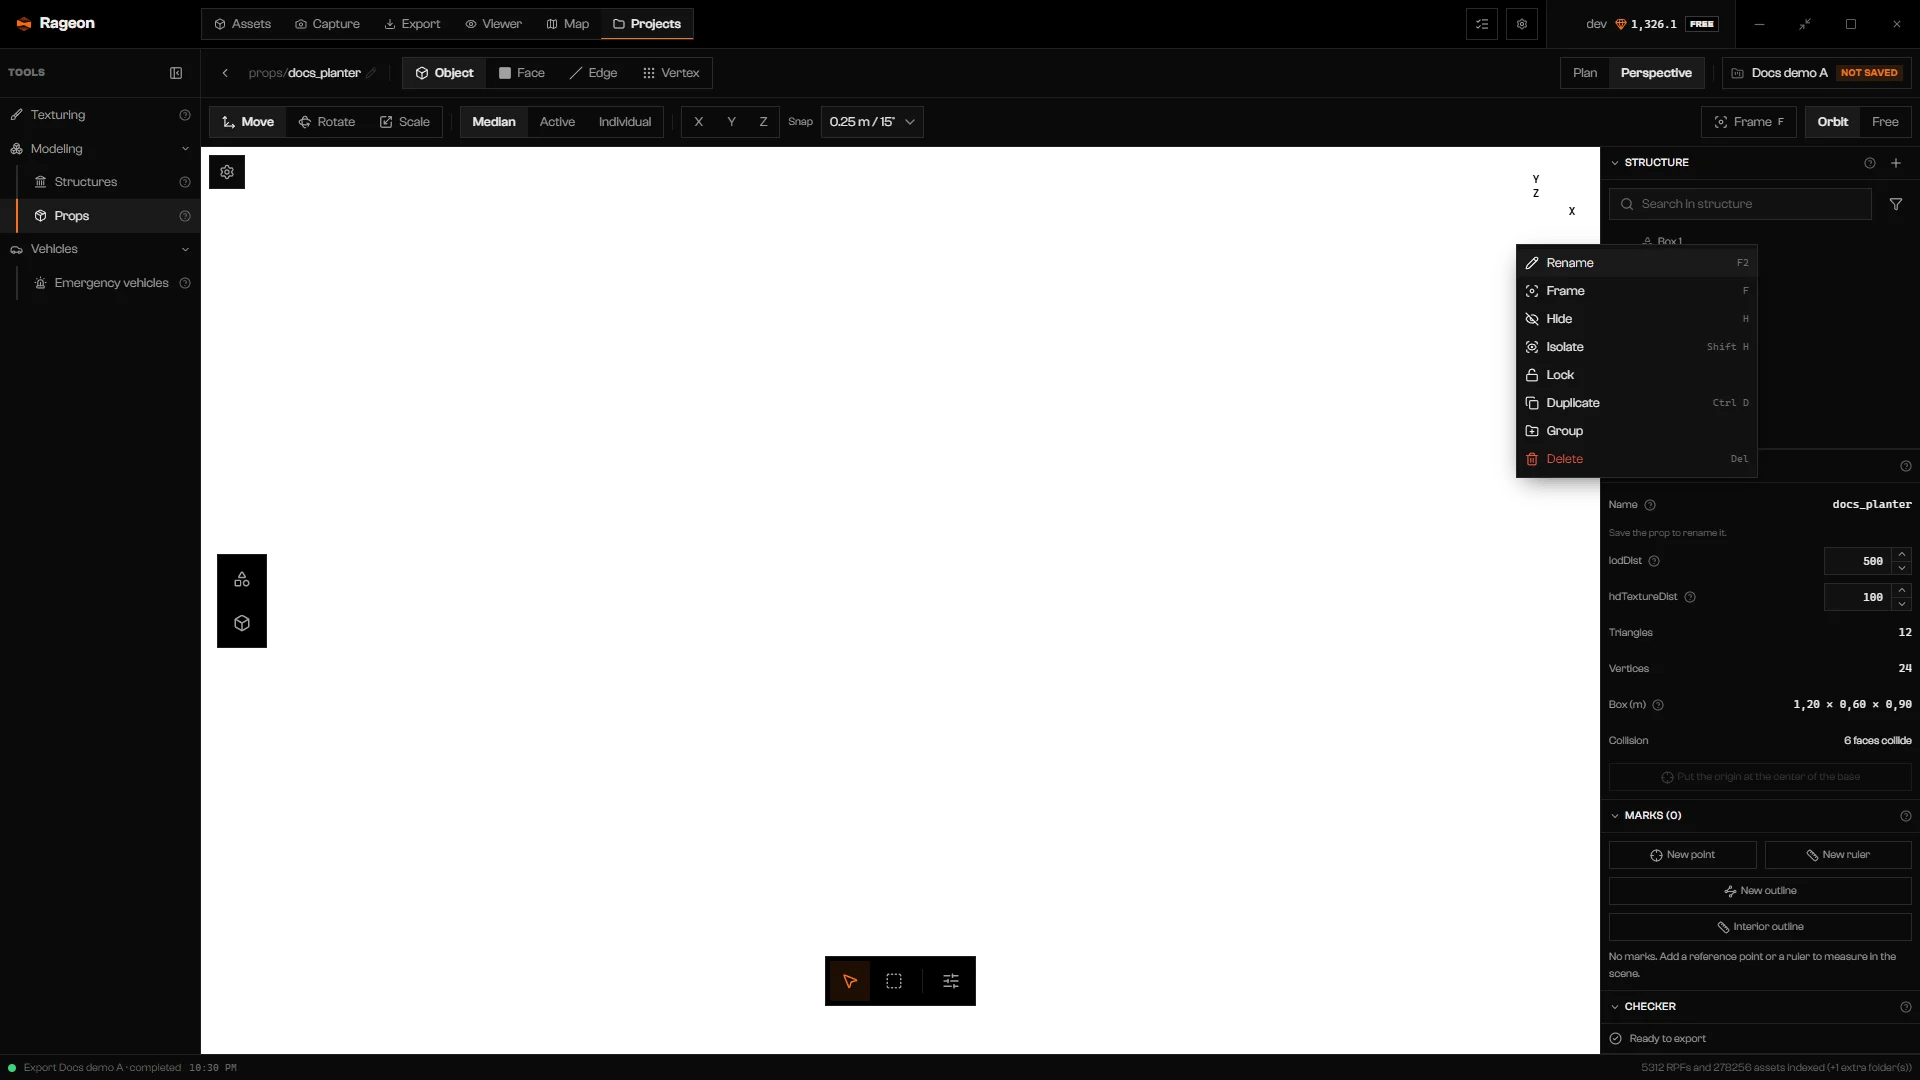Choose Delete in the context menu
The image size is (1920, 1080).
coord(1636,459)
